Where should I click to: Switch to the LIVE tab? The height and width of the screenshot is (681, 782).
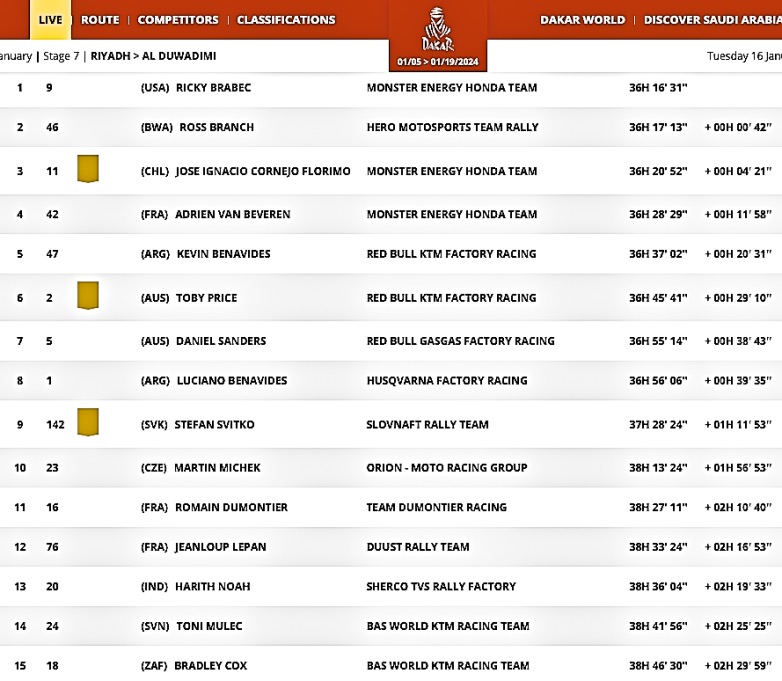pos(50,20)
